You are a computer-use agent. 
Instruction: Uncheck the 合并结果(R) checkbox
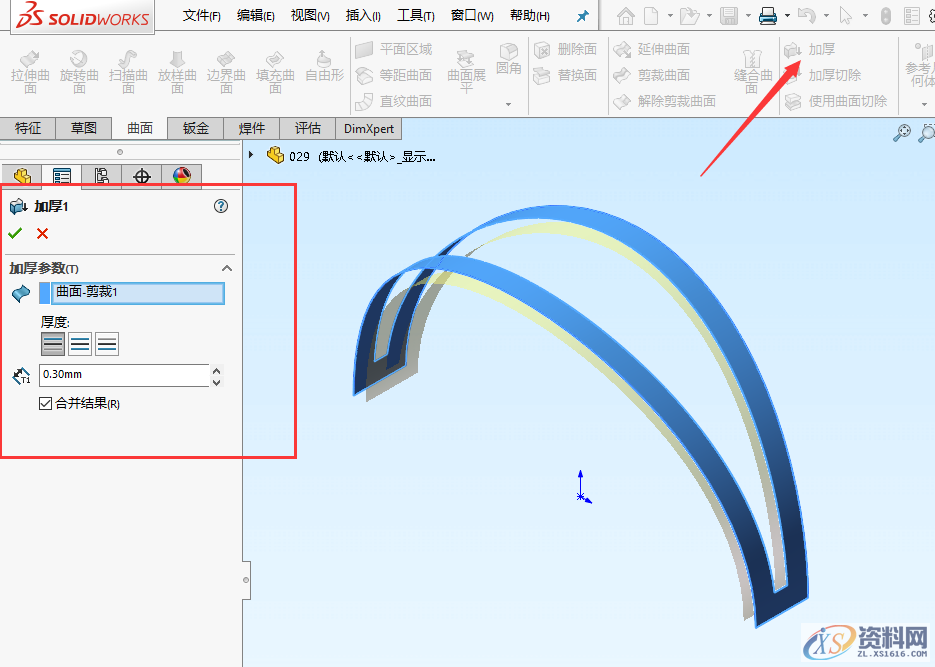pyautogui.click(x=45, y=402)
